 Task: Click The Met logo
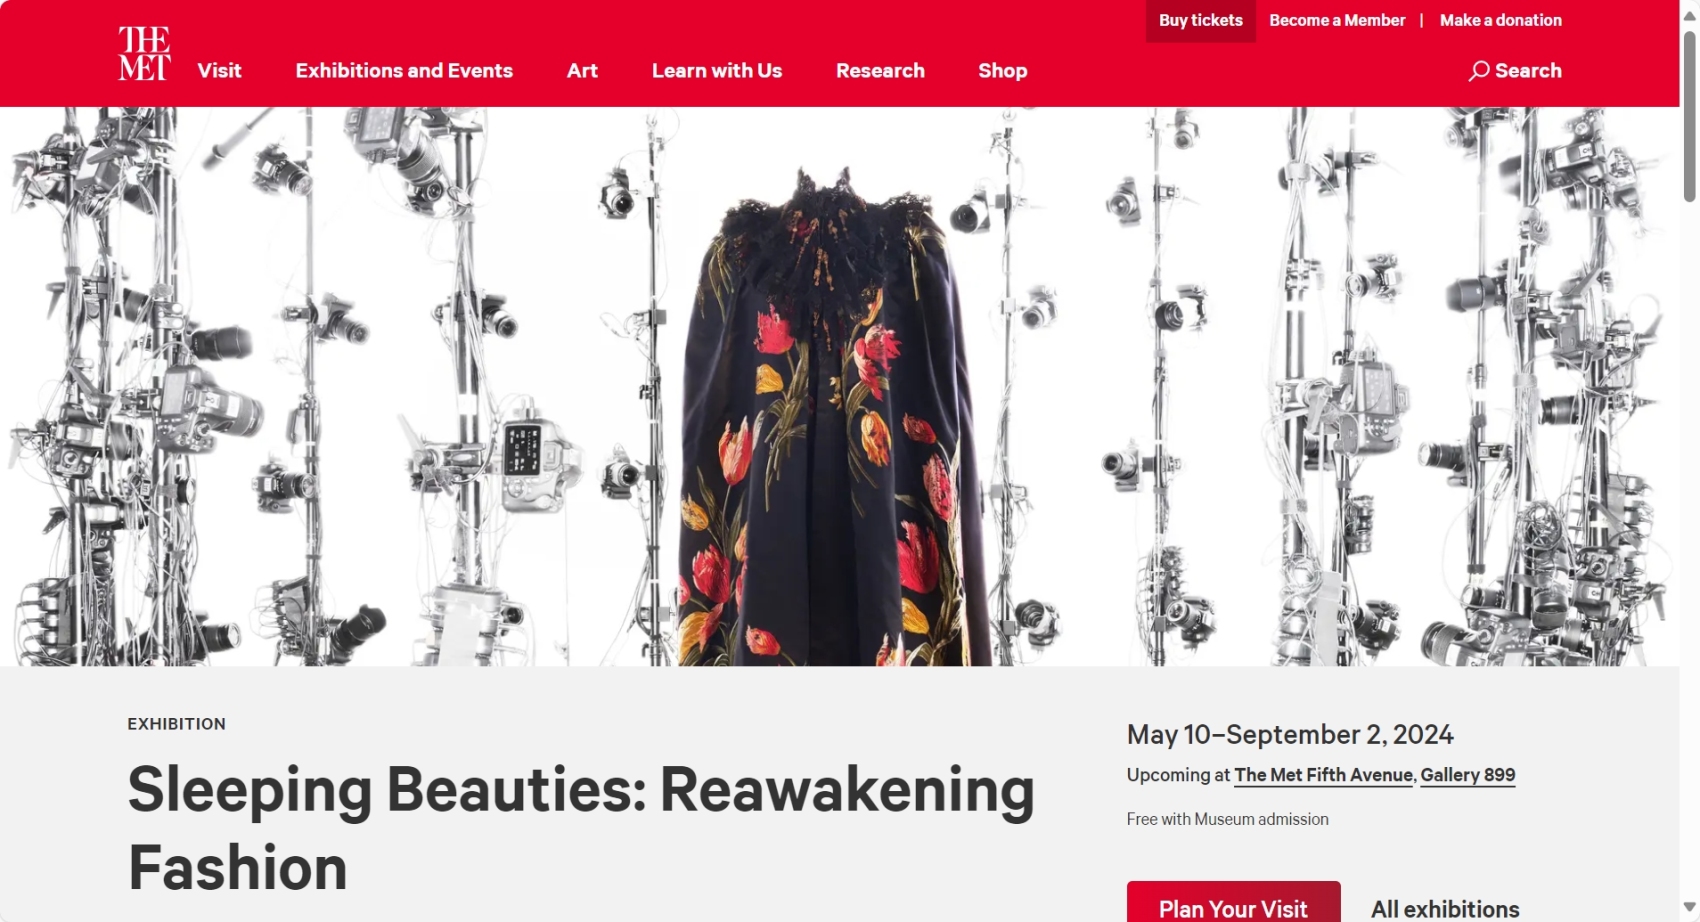144,53
